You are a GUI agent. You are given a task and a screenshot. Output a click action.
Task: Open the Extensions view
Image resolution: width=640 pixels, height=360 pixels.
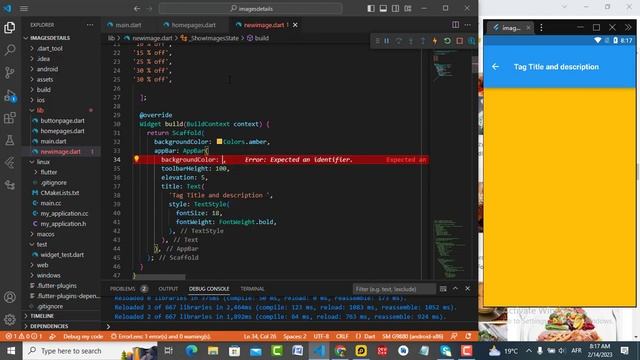pyautogui.click(x=10, y=118)
